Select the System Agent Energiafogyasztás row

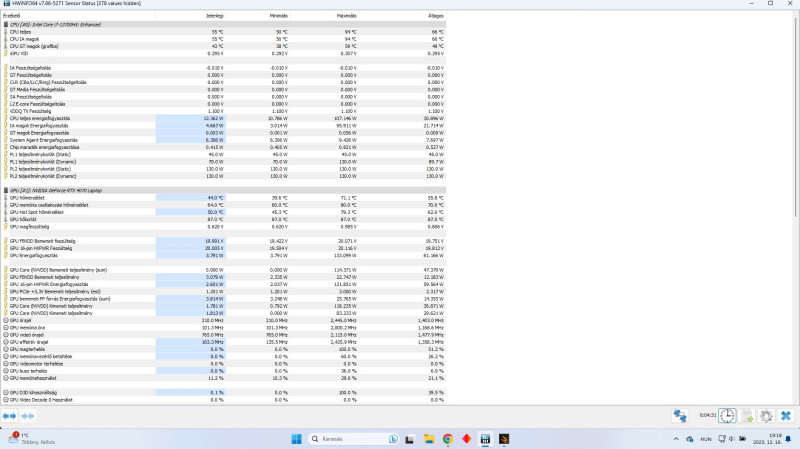pyautogui.click(x=223, y=140)
